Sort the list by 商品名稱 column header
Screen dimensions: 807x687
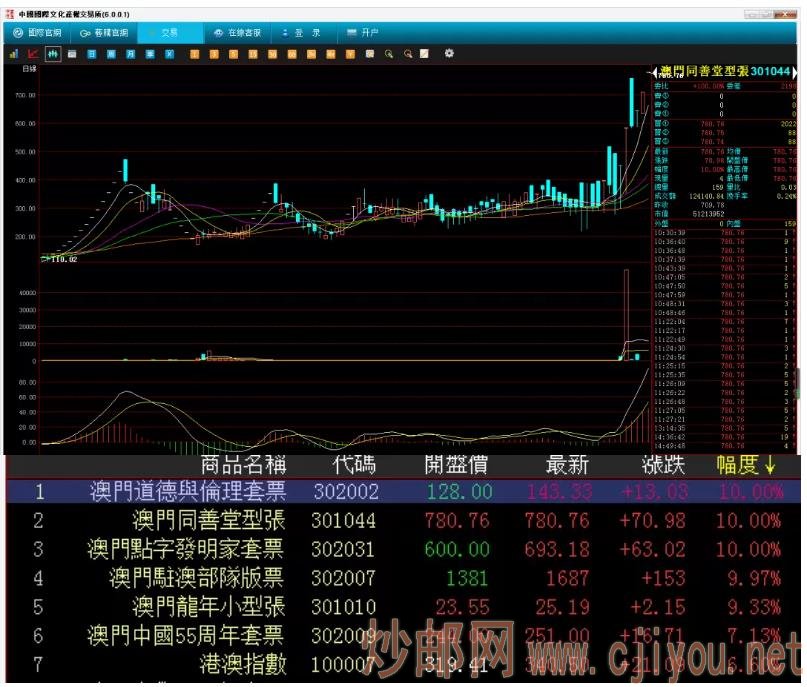coord(243,465)
